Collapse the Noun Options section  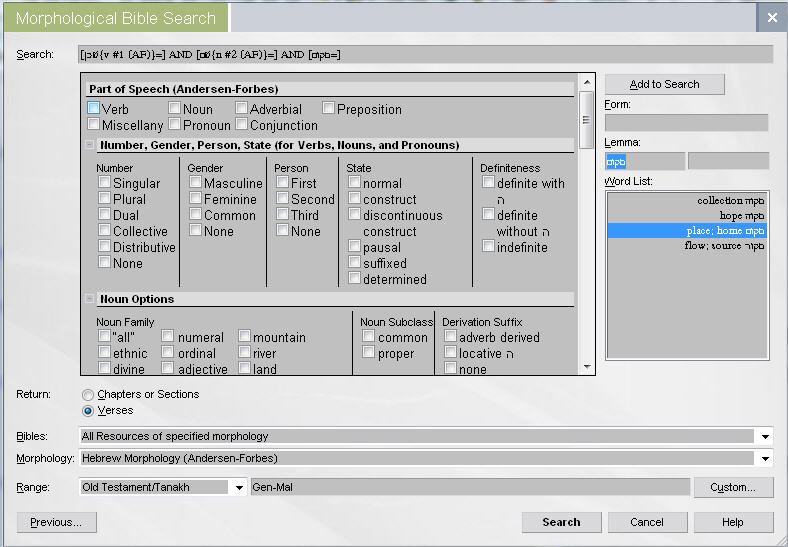coord(89,299)
